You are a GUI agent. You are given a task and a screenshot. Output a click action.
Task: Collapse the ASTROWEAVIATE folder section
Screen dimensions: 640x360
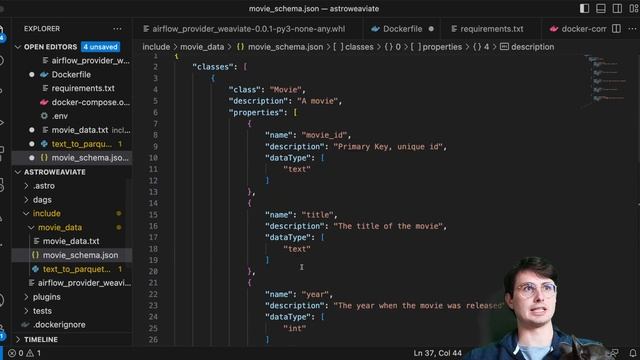18,172
